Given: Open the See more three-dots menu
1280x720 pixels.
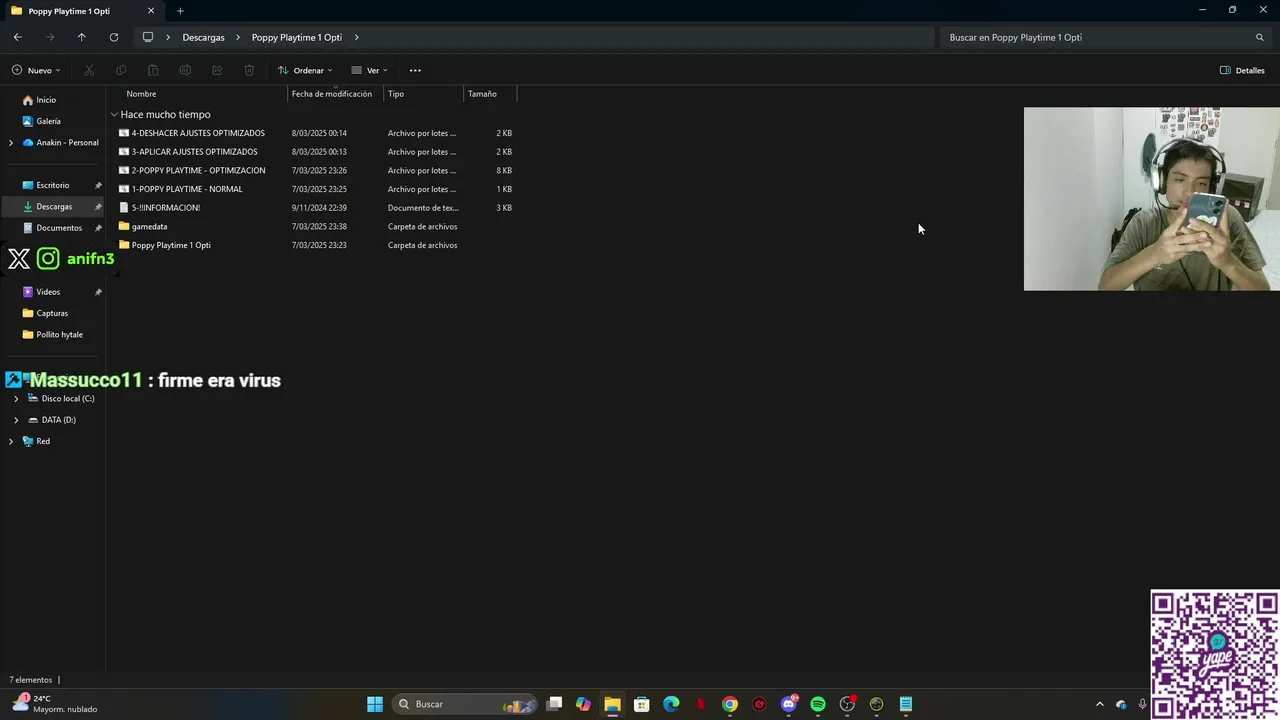Looking at the screenshot, I should [415, 70].
